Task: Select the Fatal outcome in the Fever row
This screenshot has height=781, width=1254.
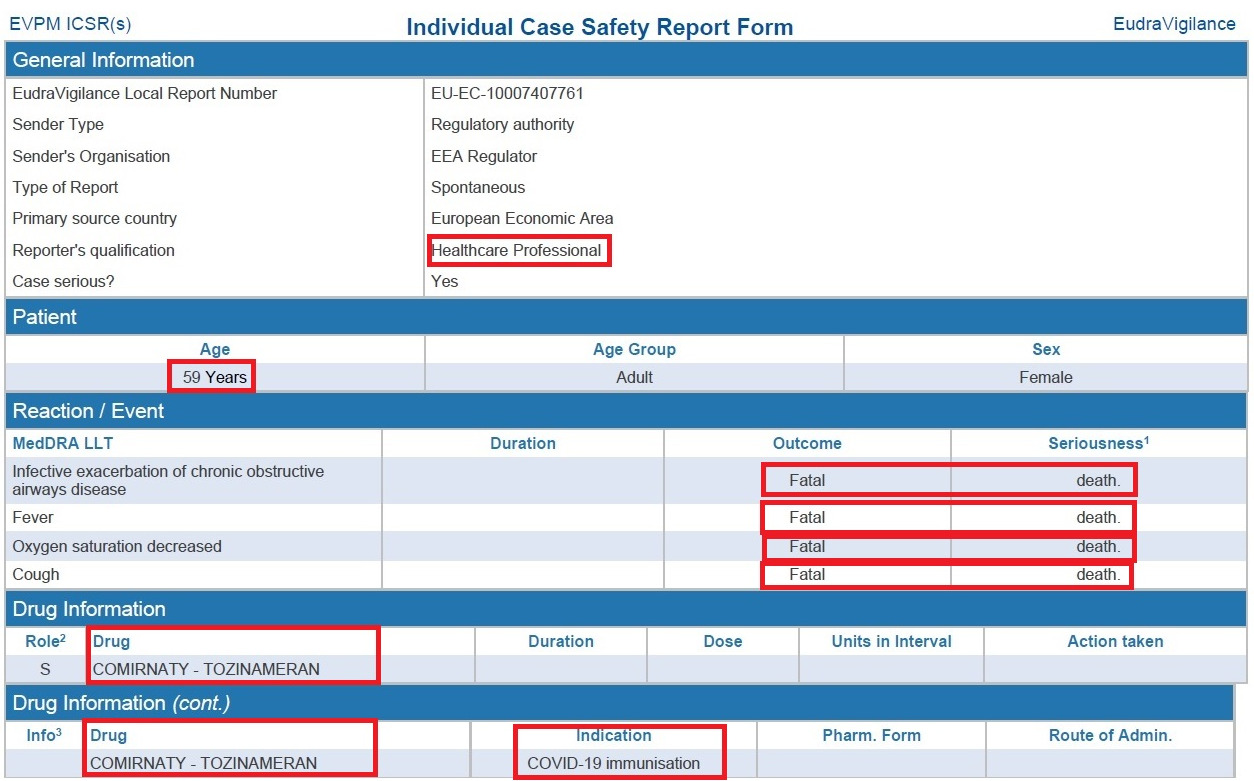Action: click(807, 518)
